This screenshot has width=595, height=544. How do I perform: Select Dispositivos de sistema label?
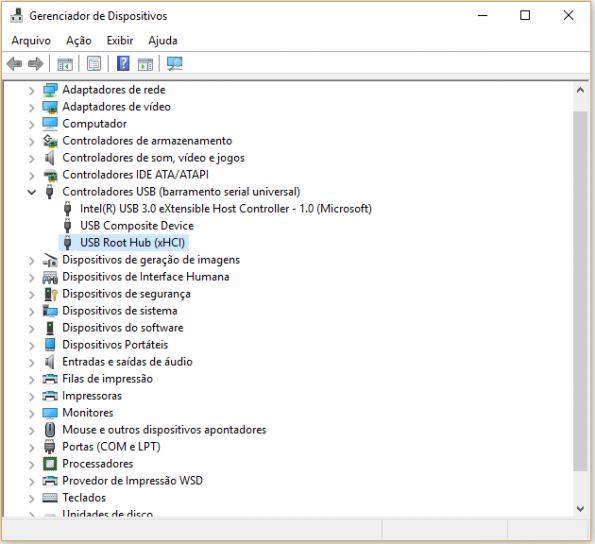point(120,311)
